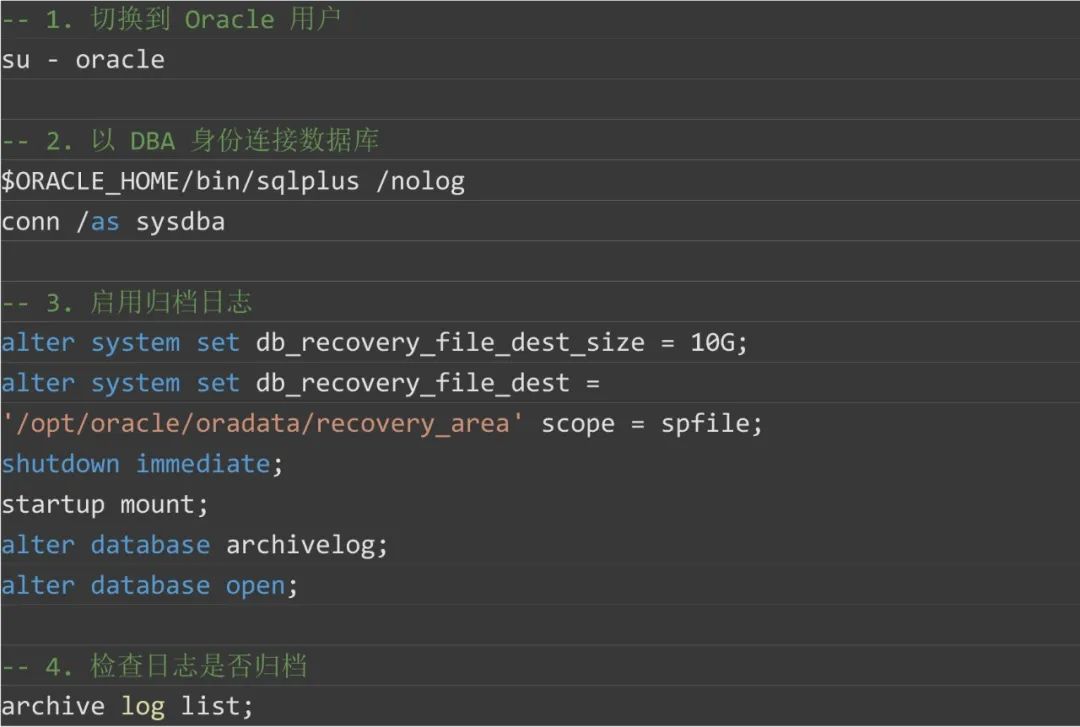
Task: Click the "archive log list" command
Action: [x=127, y=706]
